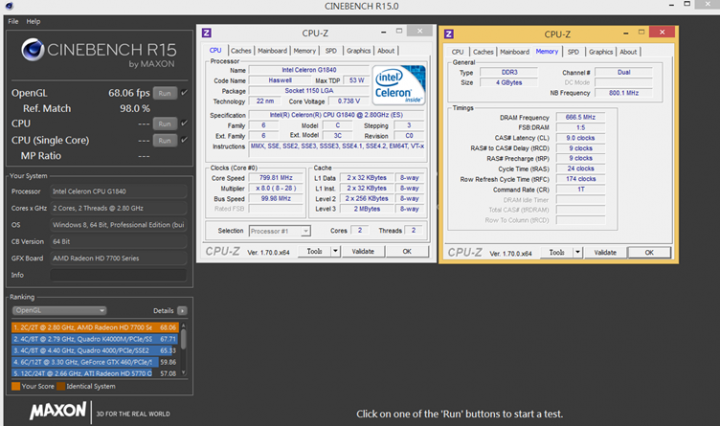Viewport: 720px width, 426px height.
Task: Click the empty Info input field
Action: [x=118, y=275]
